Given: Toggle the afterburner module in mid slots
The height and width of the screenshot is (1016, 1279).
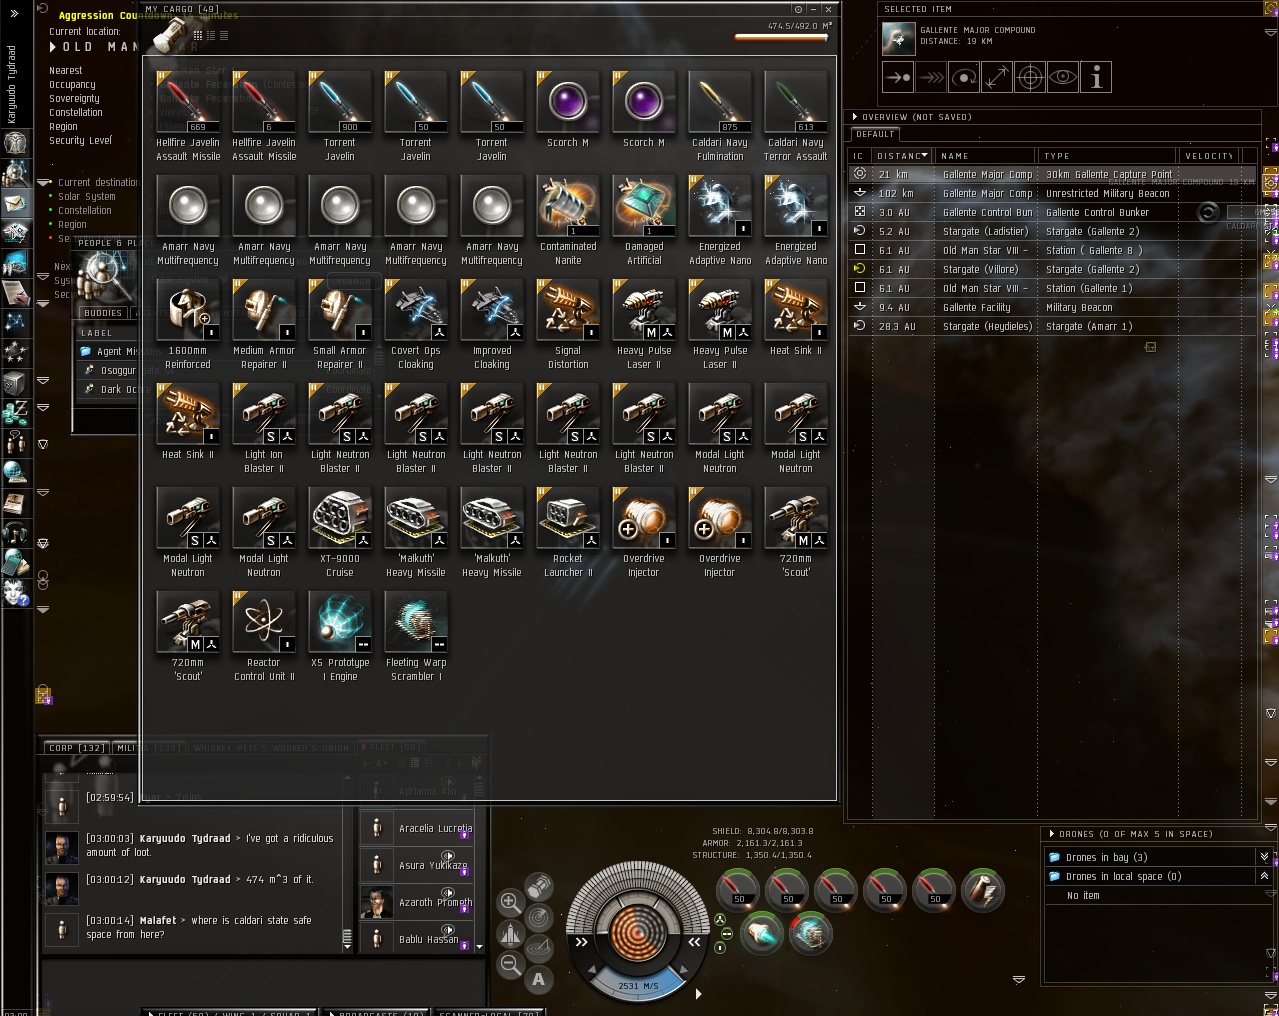Looking at the screenshot, I should click(x=763, y=933).
